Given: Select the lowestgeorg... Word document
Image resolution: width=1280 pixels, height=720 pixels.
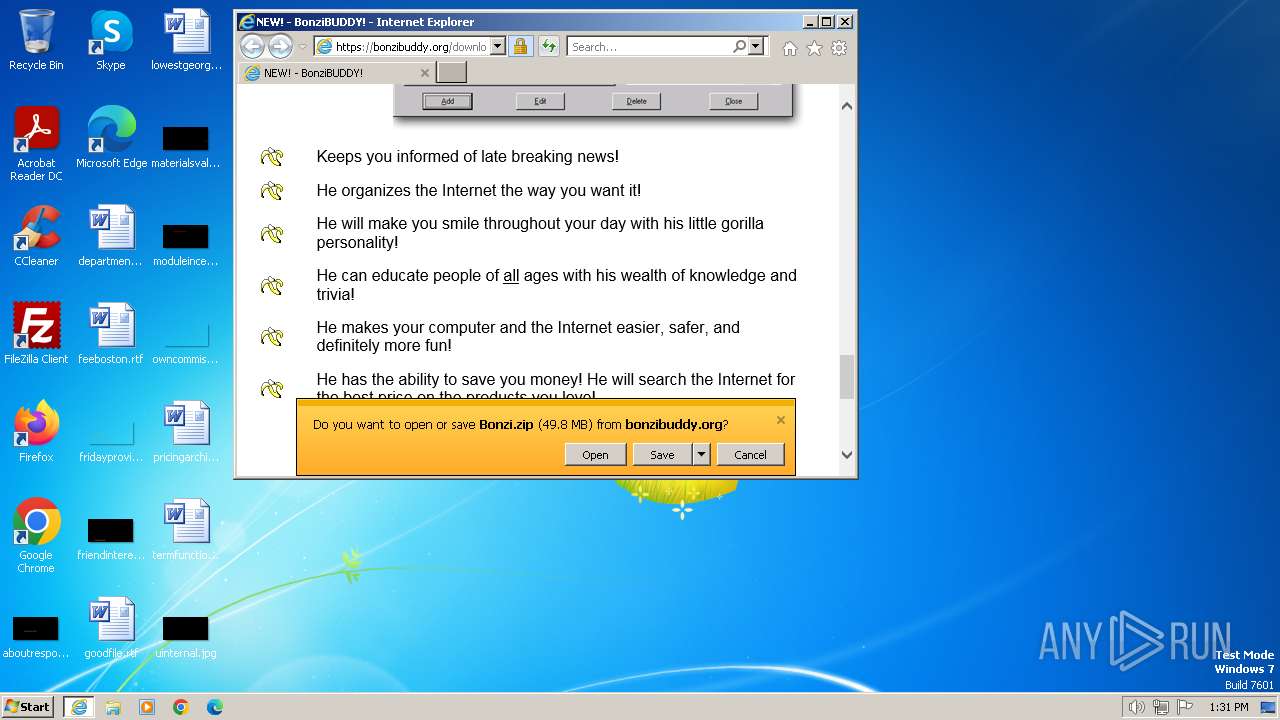Looking at the screenshot, I should (x=186, y=40).
